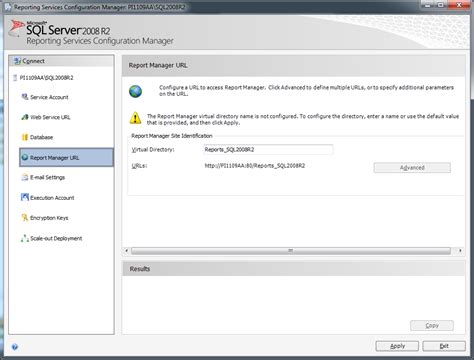Click the Scale-out Deployment icon
The height and width of the screenshot is (360, 474).
click(x=25, y=238)
